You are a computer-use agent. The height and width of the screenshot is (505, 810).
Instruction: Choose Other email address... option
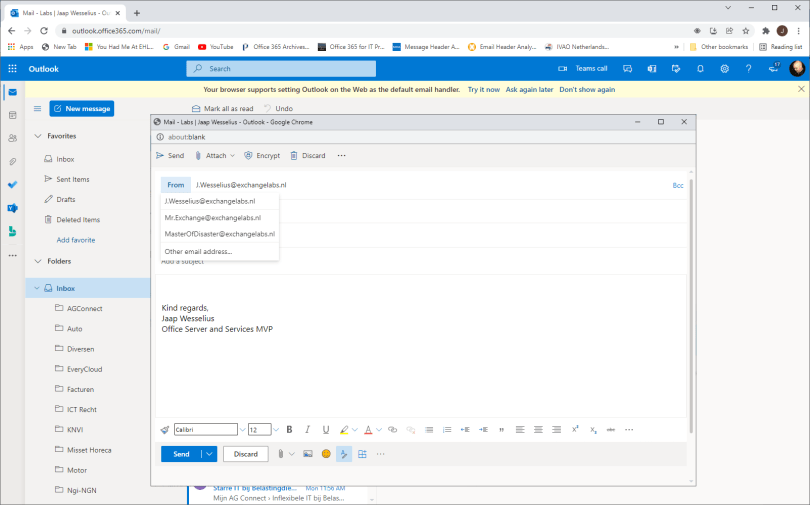[x=198, y=251]
